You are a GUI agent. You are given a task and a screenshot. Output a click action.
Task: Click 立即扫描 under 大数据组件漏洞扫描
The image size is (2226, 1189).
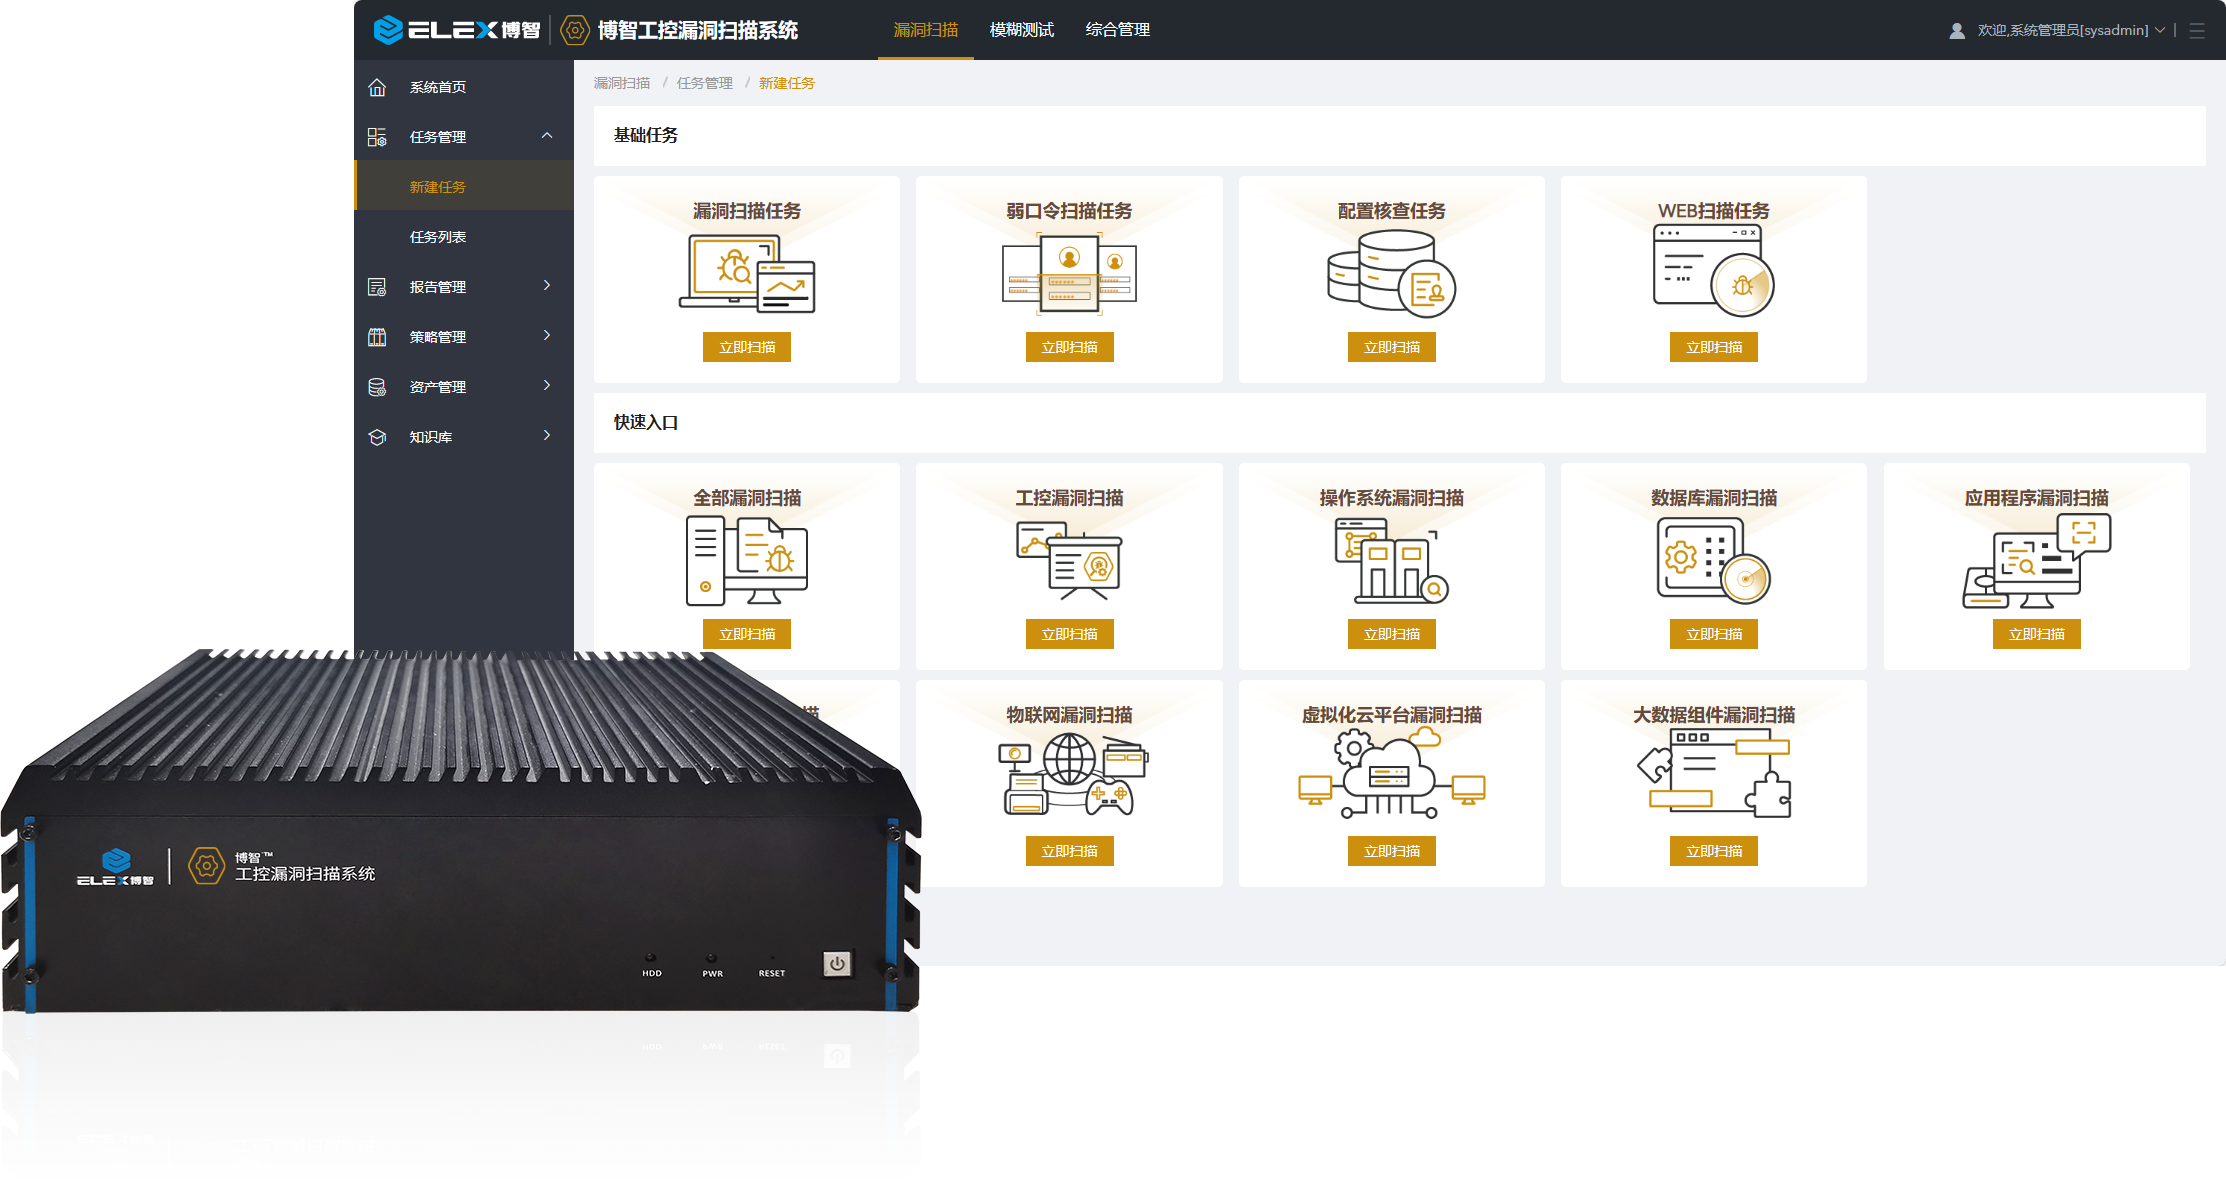[x=1713, y=851]
